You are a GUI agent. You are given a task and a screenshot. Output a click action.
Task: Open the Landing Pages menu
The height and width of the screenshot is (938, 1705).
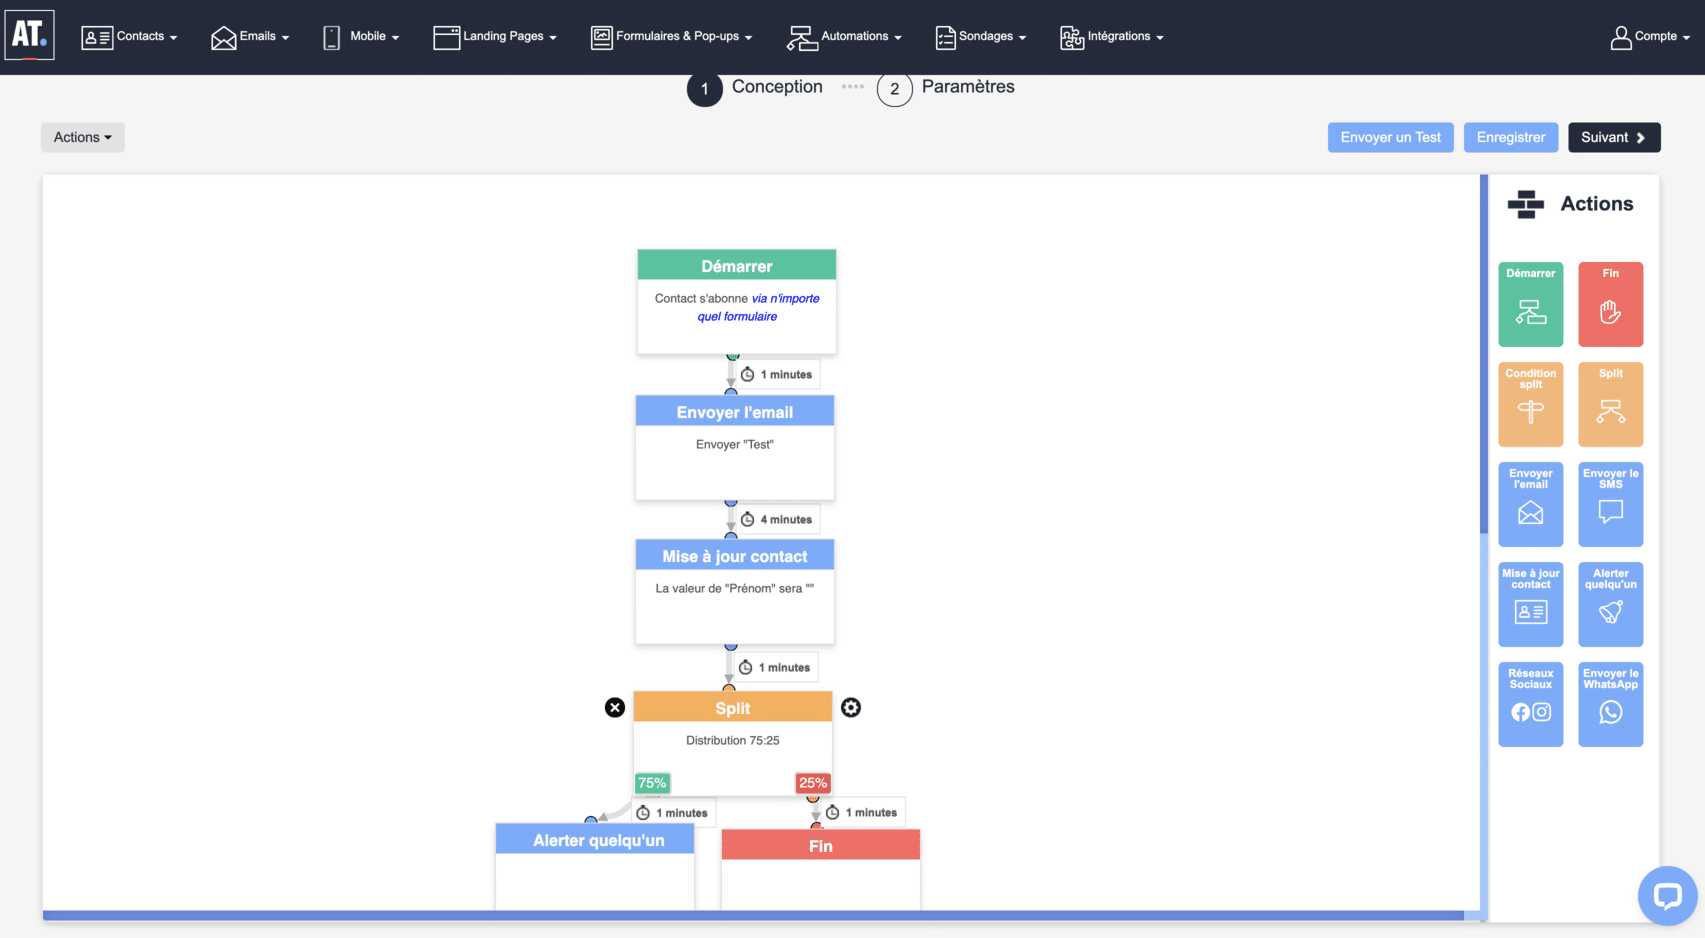pos(495,37)
